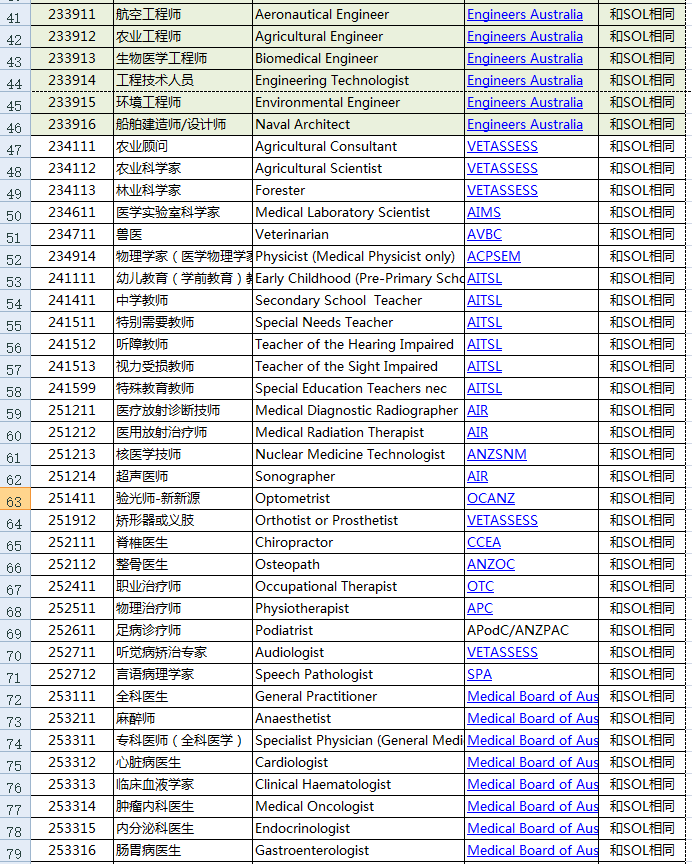Select row header 50
Viewport: 692px width, 864px height.
pos(15,213)
